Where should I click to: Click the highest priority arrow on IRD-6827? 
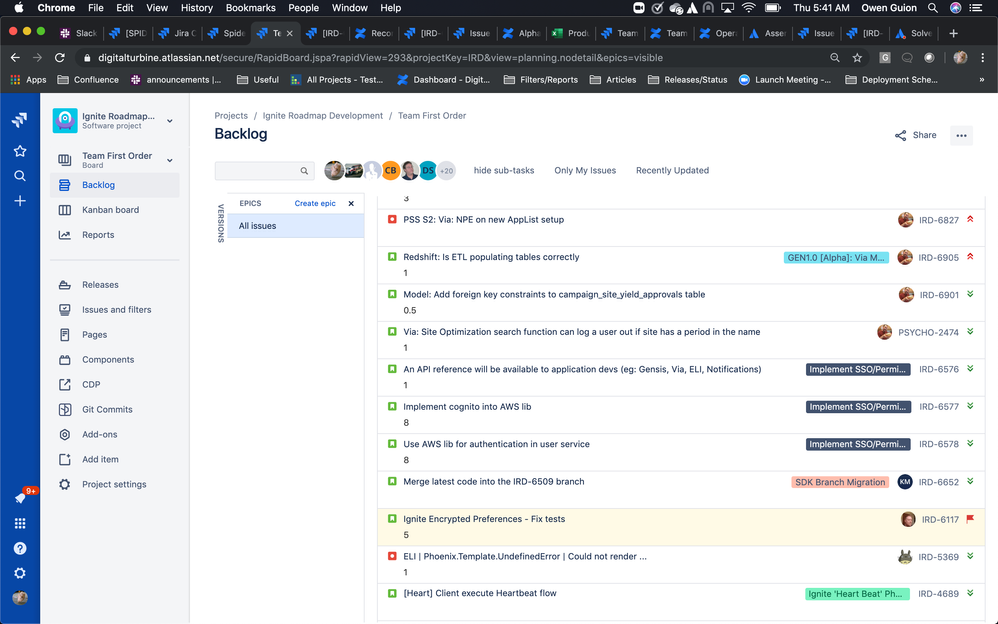970,219
